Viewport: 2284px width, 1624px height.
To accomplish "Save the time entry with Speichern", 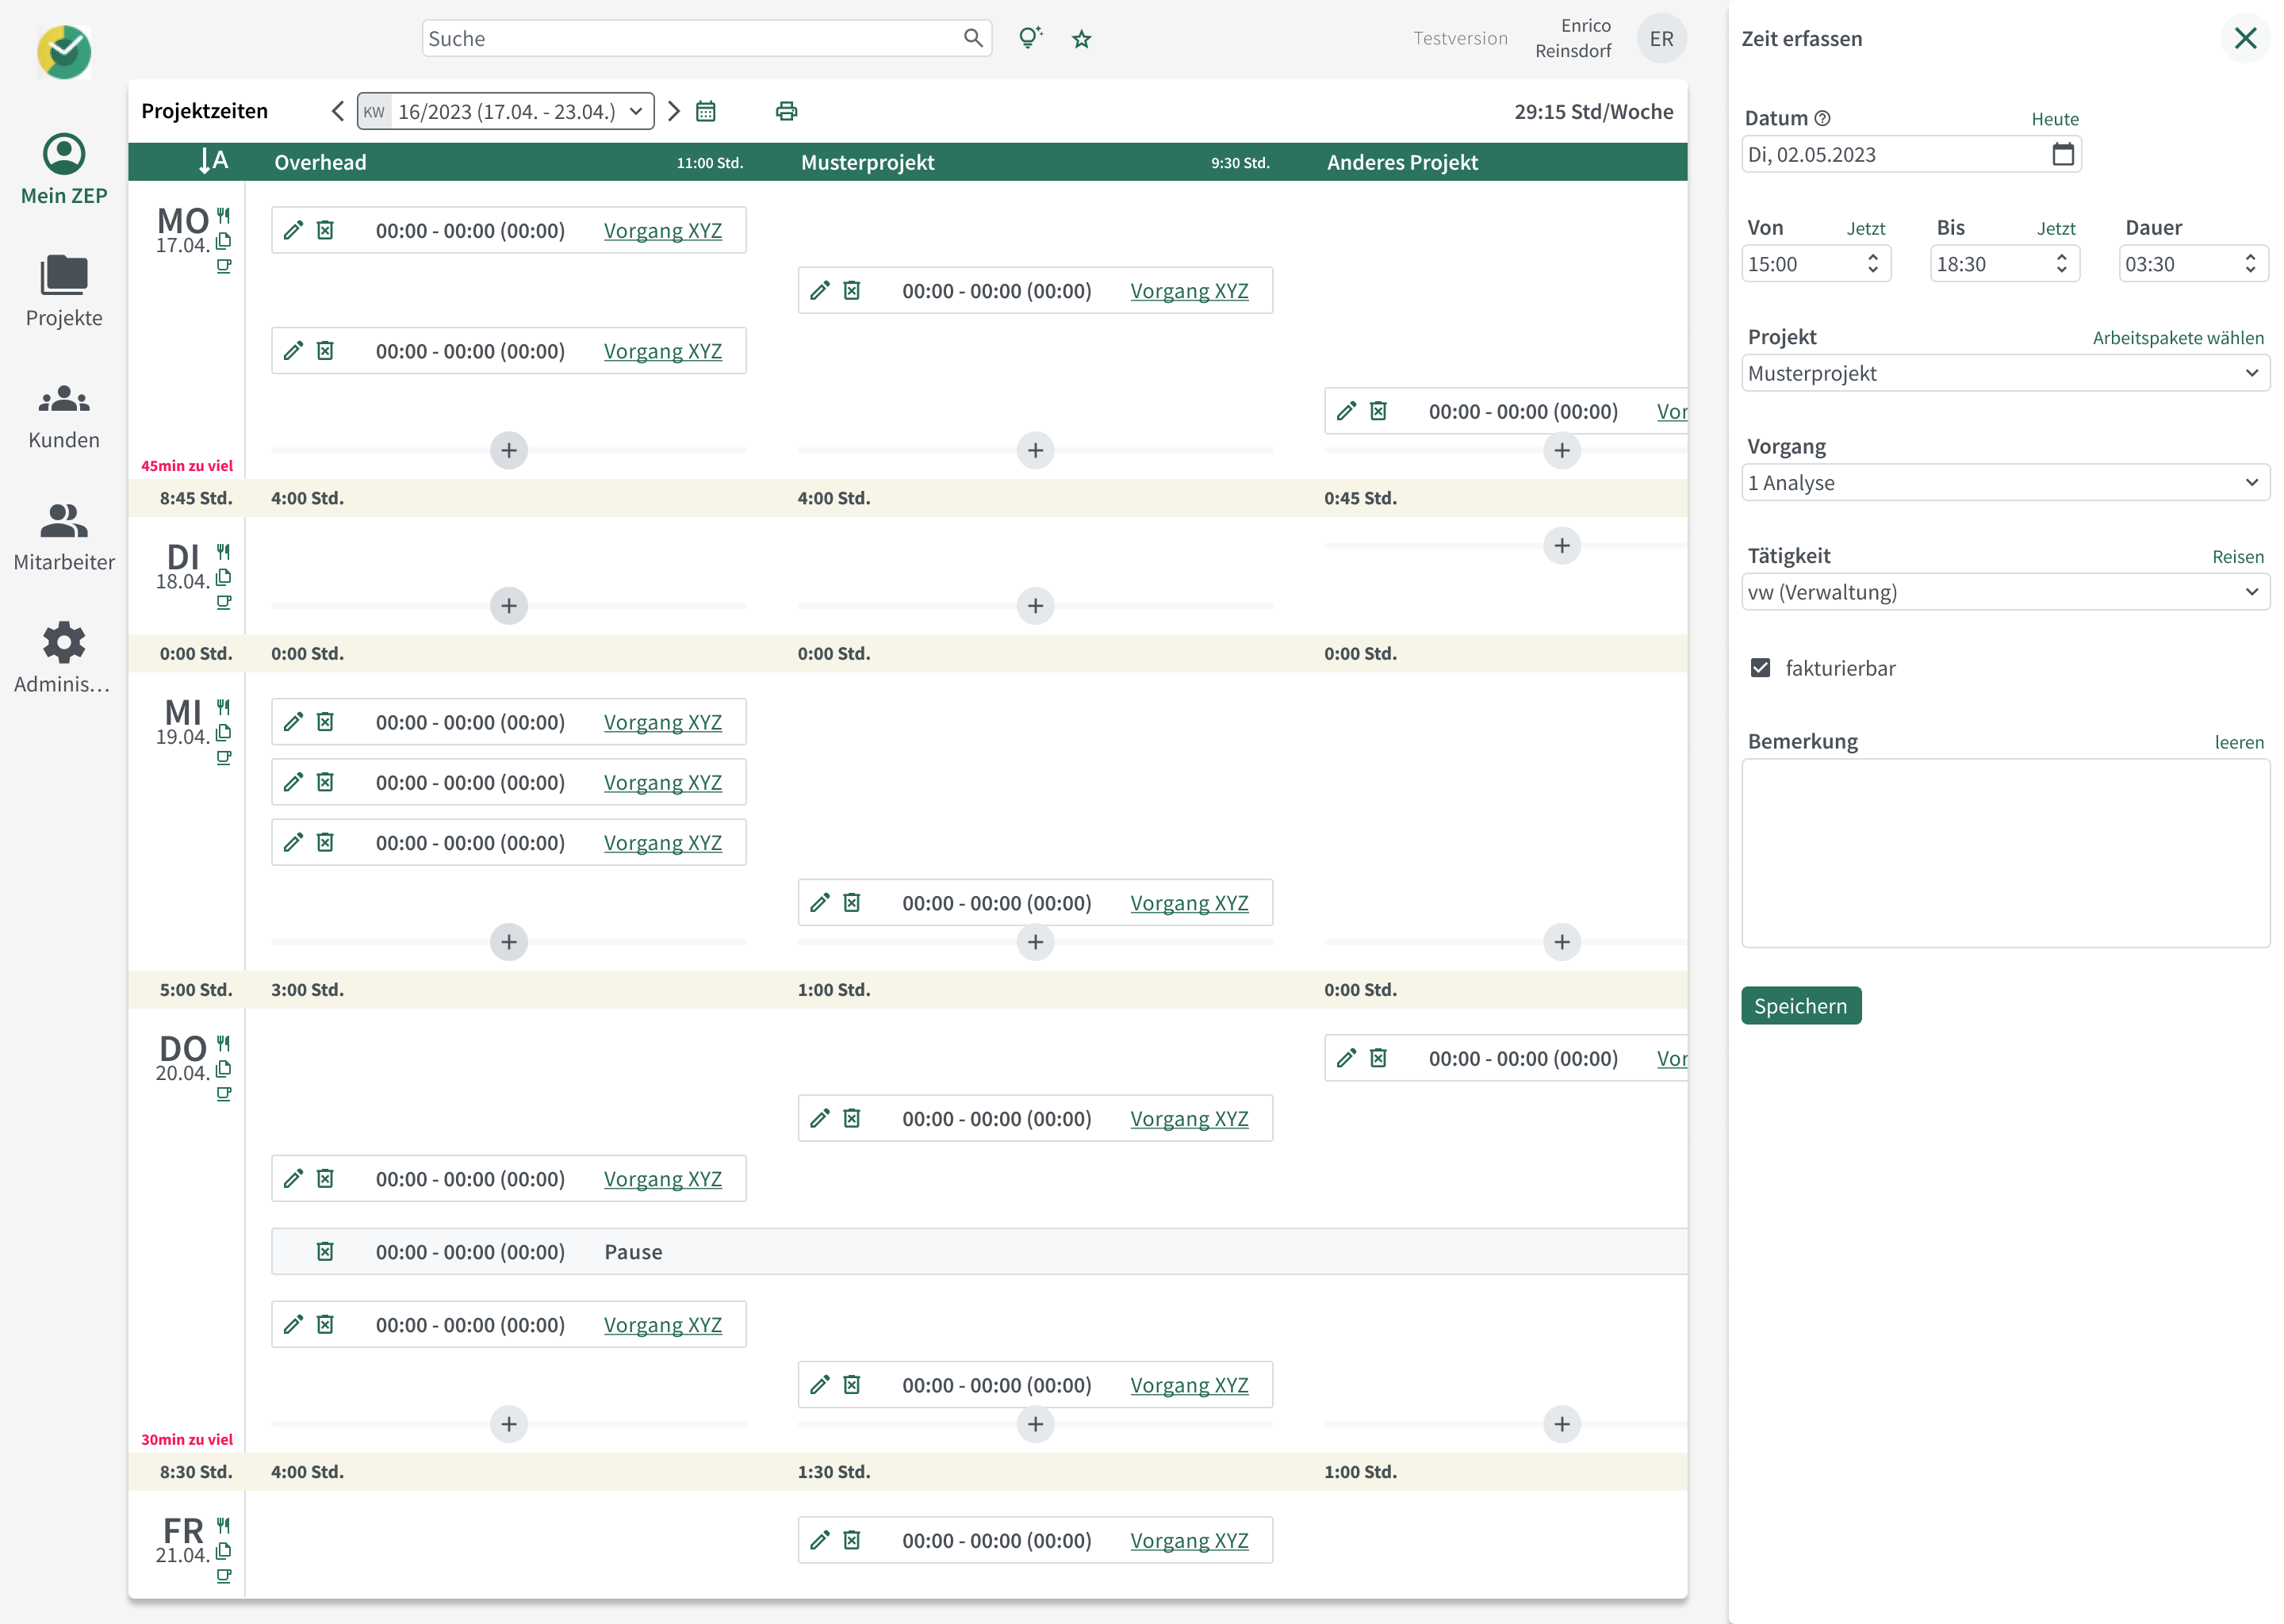I will point(1801,1005).
